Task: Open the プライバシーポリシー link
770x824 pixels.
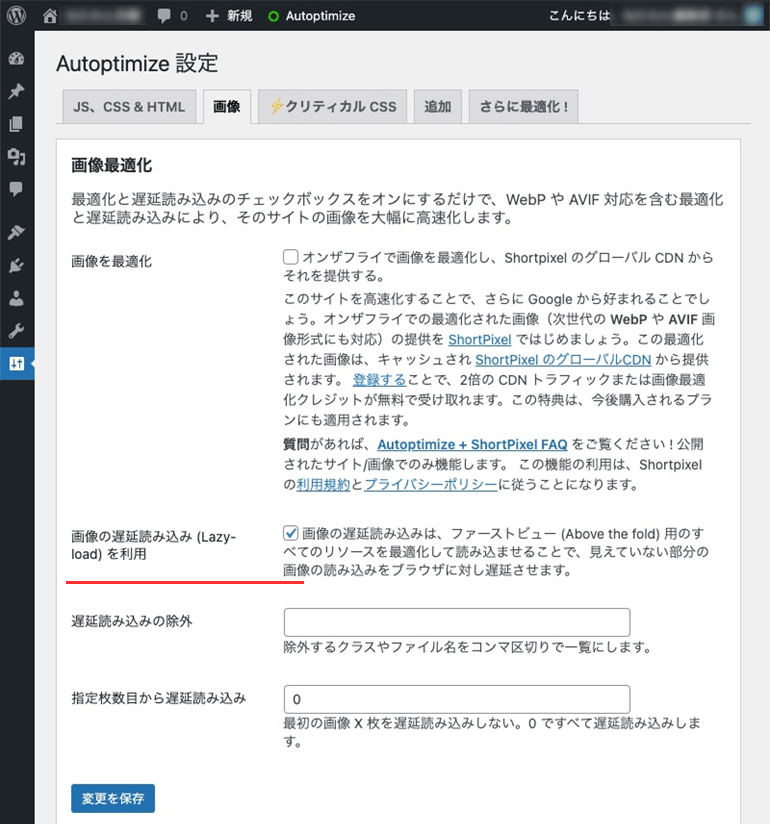Action: tap(430, 485)
